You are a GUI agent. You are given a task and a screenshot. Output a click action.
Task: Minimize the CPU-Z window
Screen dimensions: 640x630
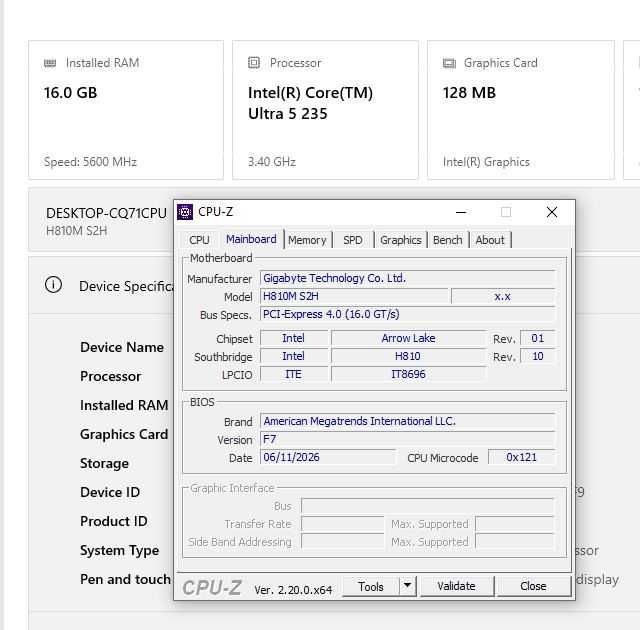coord(461,212)
